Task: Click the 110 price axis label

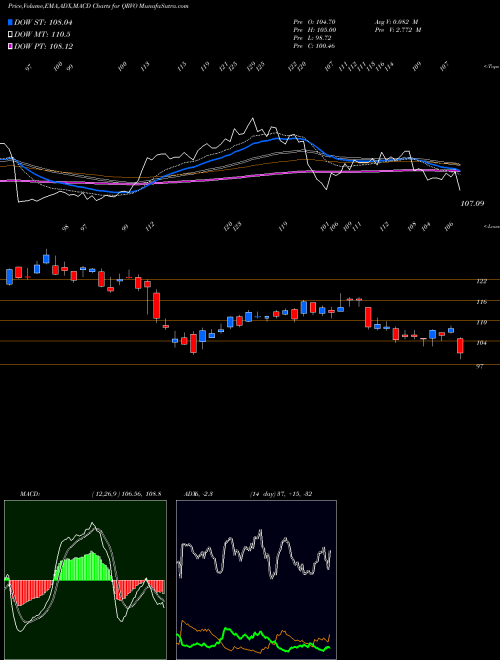Action: pos(481,322)
